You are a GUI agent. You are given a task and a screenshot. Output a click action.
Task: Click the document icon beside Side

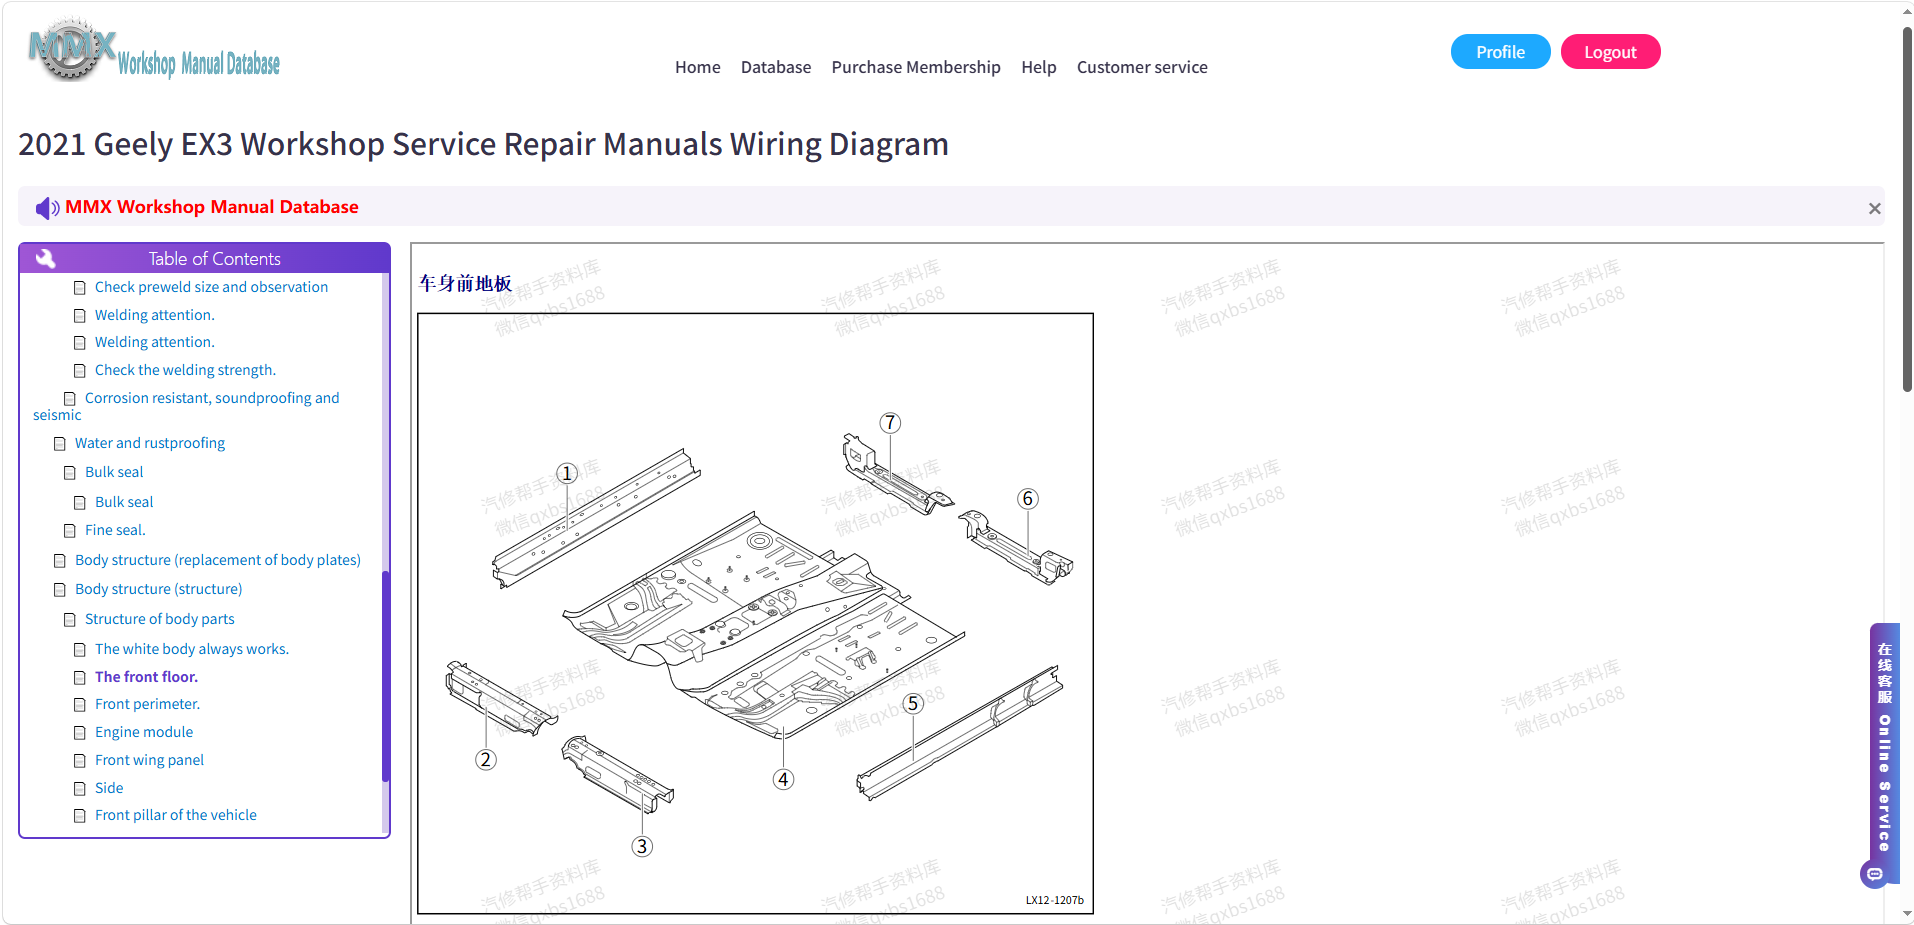point(80,789)
